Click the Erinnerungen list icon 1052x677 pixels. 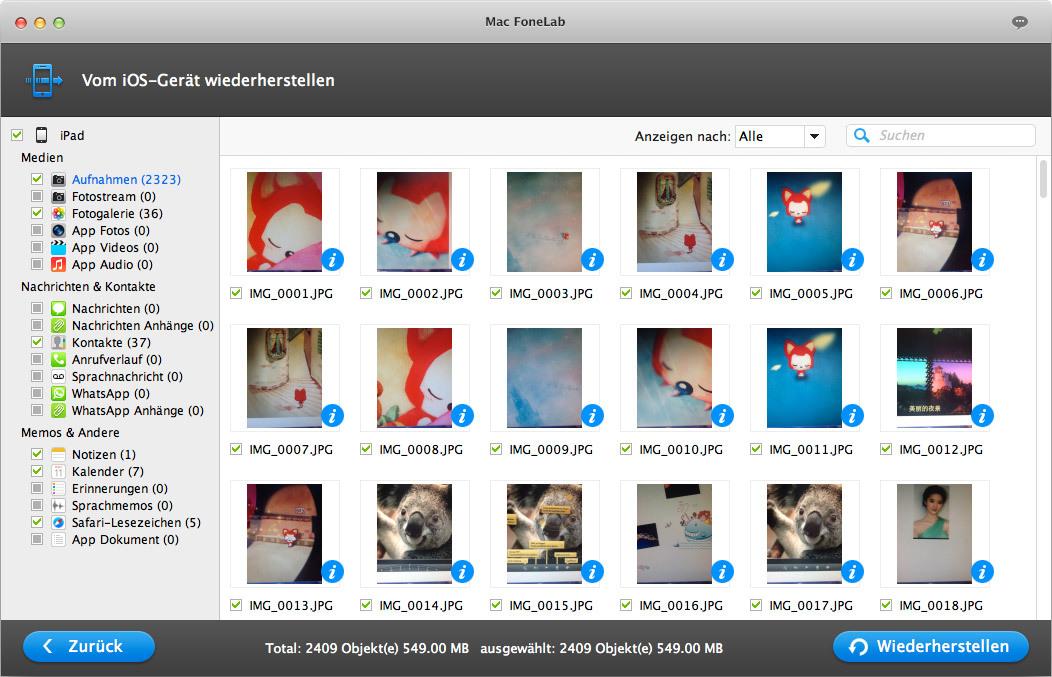pos(58,488)
